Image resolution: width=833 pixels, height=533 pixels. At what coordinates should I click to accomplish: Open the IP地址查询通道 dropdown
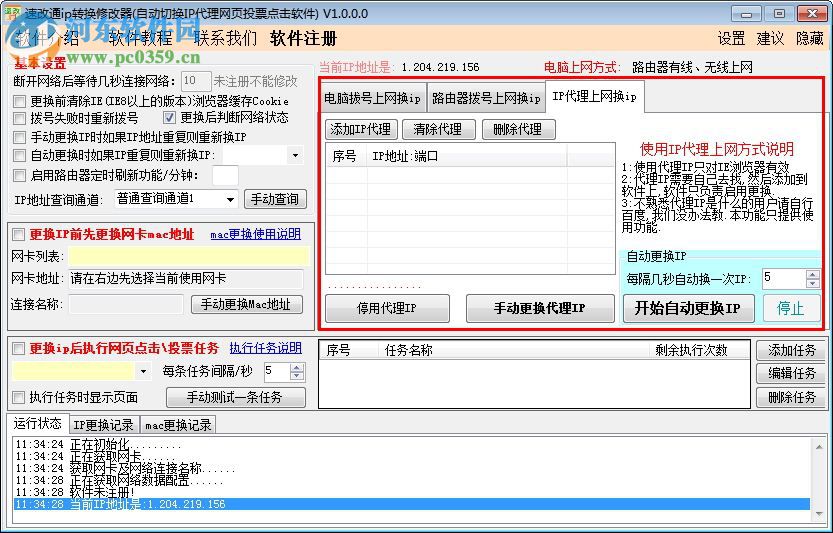(230, 200)
